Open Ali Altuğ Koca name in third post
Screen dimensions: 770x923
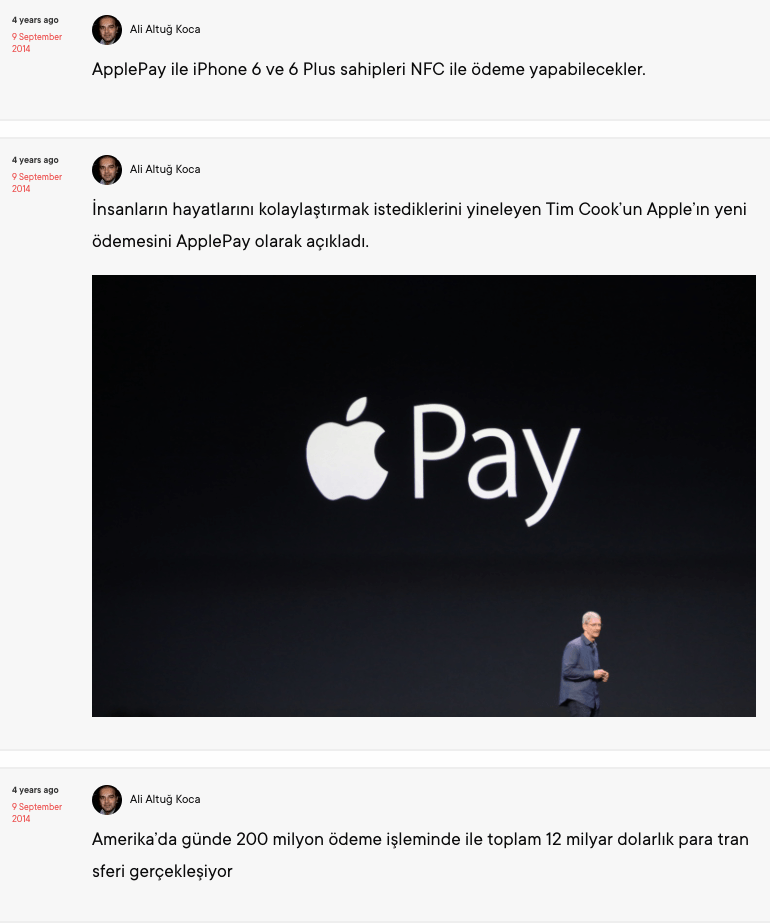(x=165, y=799)
